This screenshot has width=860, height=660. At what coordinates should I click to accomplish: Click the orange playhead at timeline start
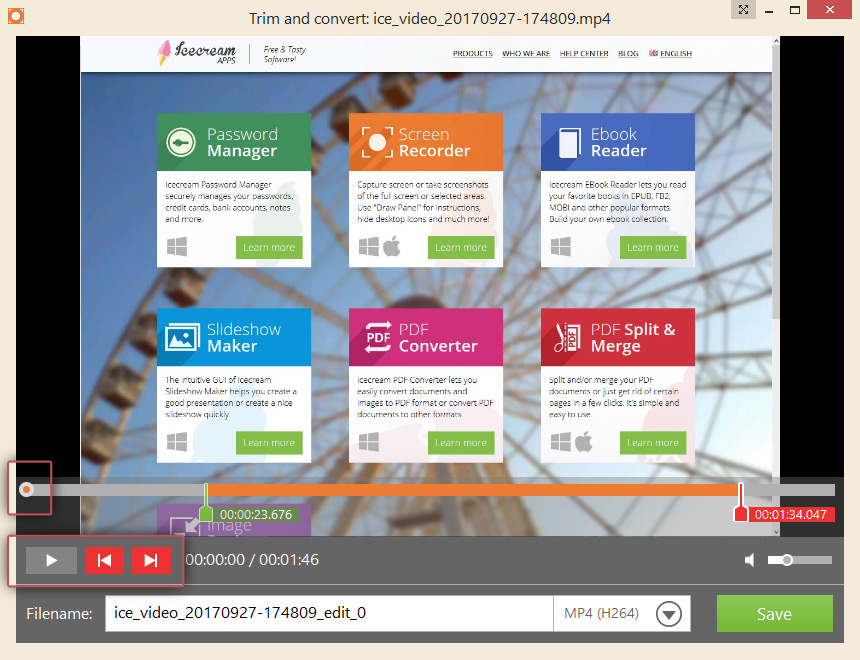pyautogui.click(x=26, y=489)
